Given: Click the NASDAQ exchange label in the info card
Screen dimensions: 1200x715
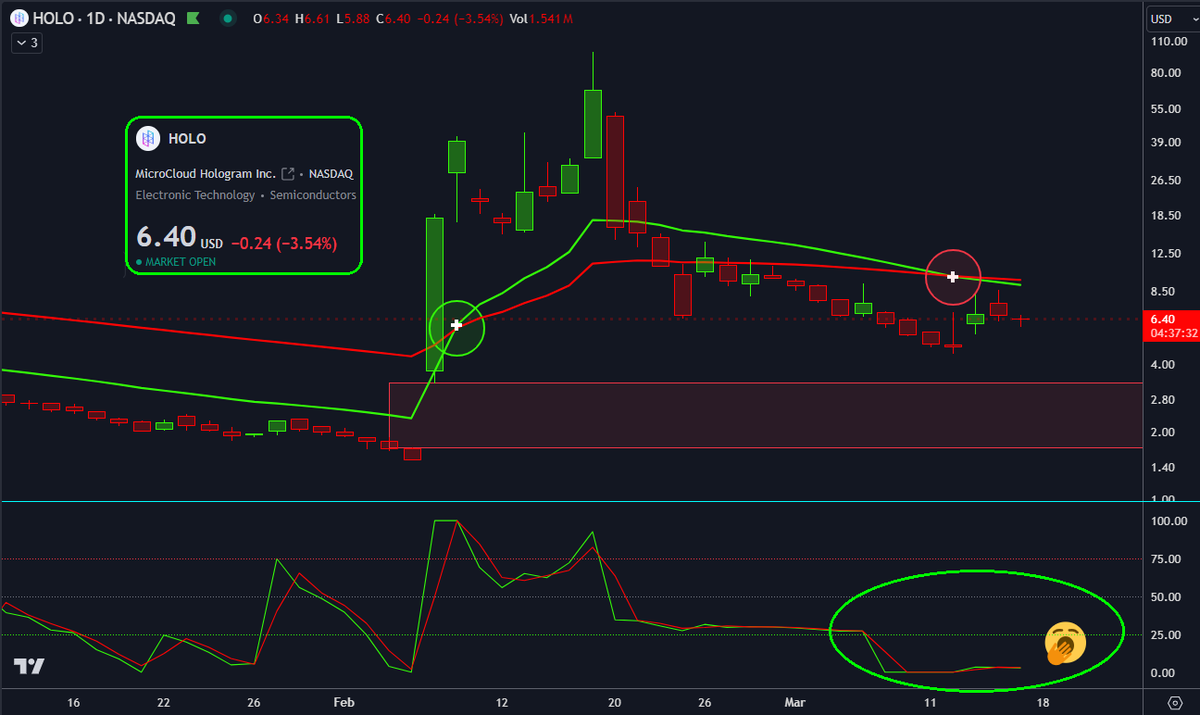Looking at the screenshot, I should 329,174.
